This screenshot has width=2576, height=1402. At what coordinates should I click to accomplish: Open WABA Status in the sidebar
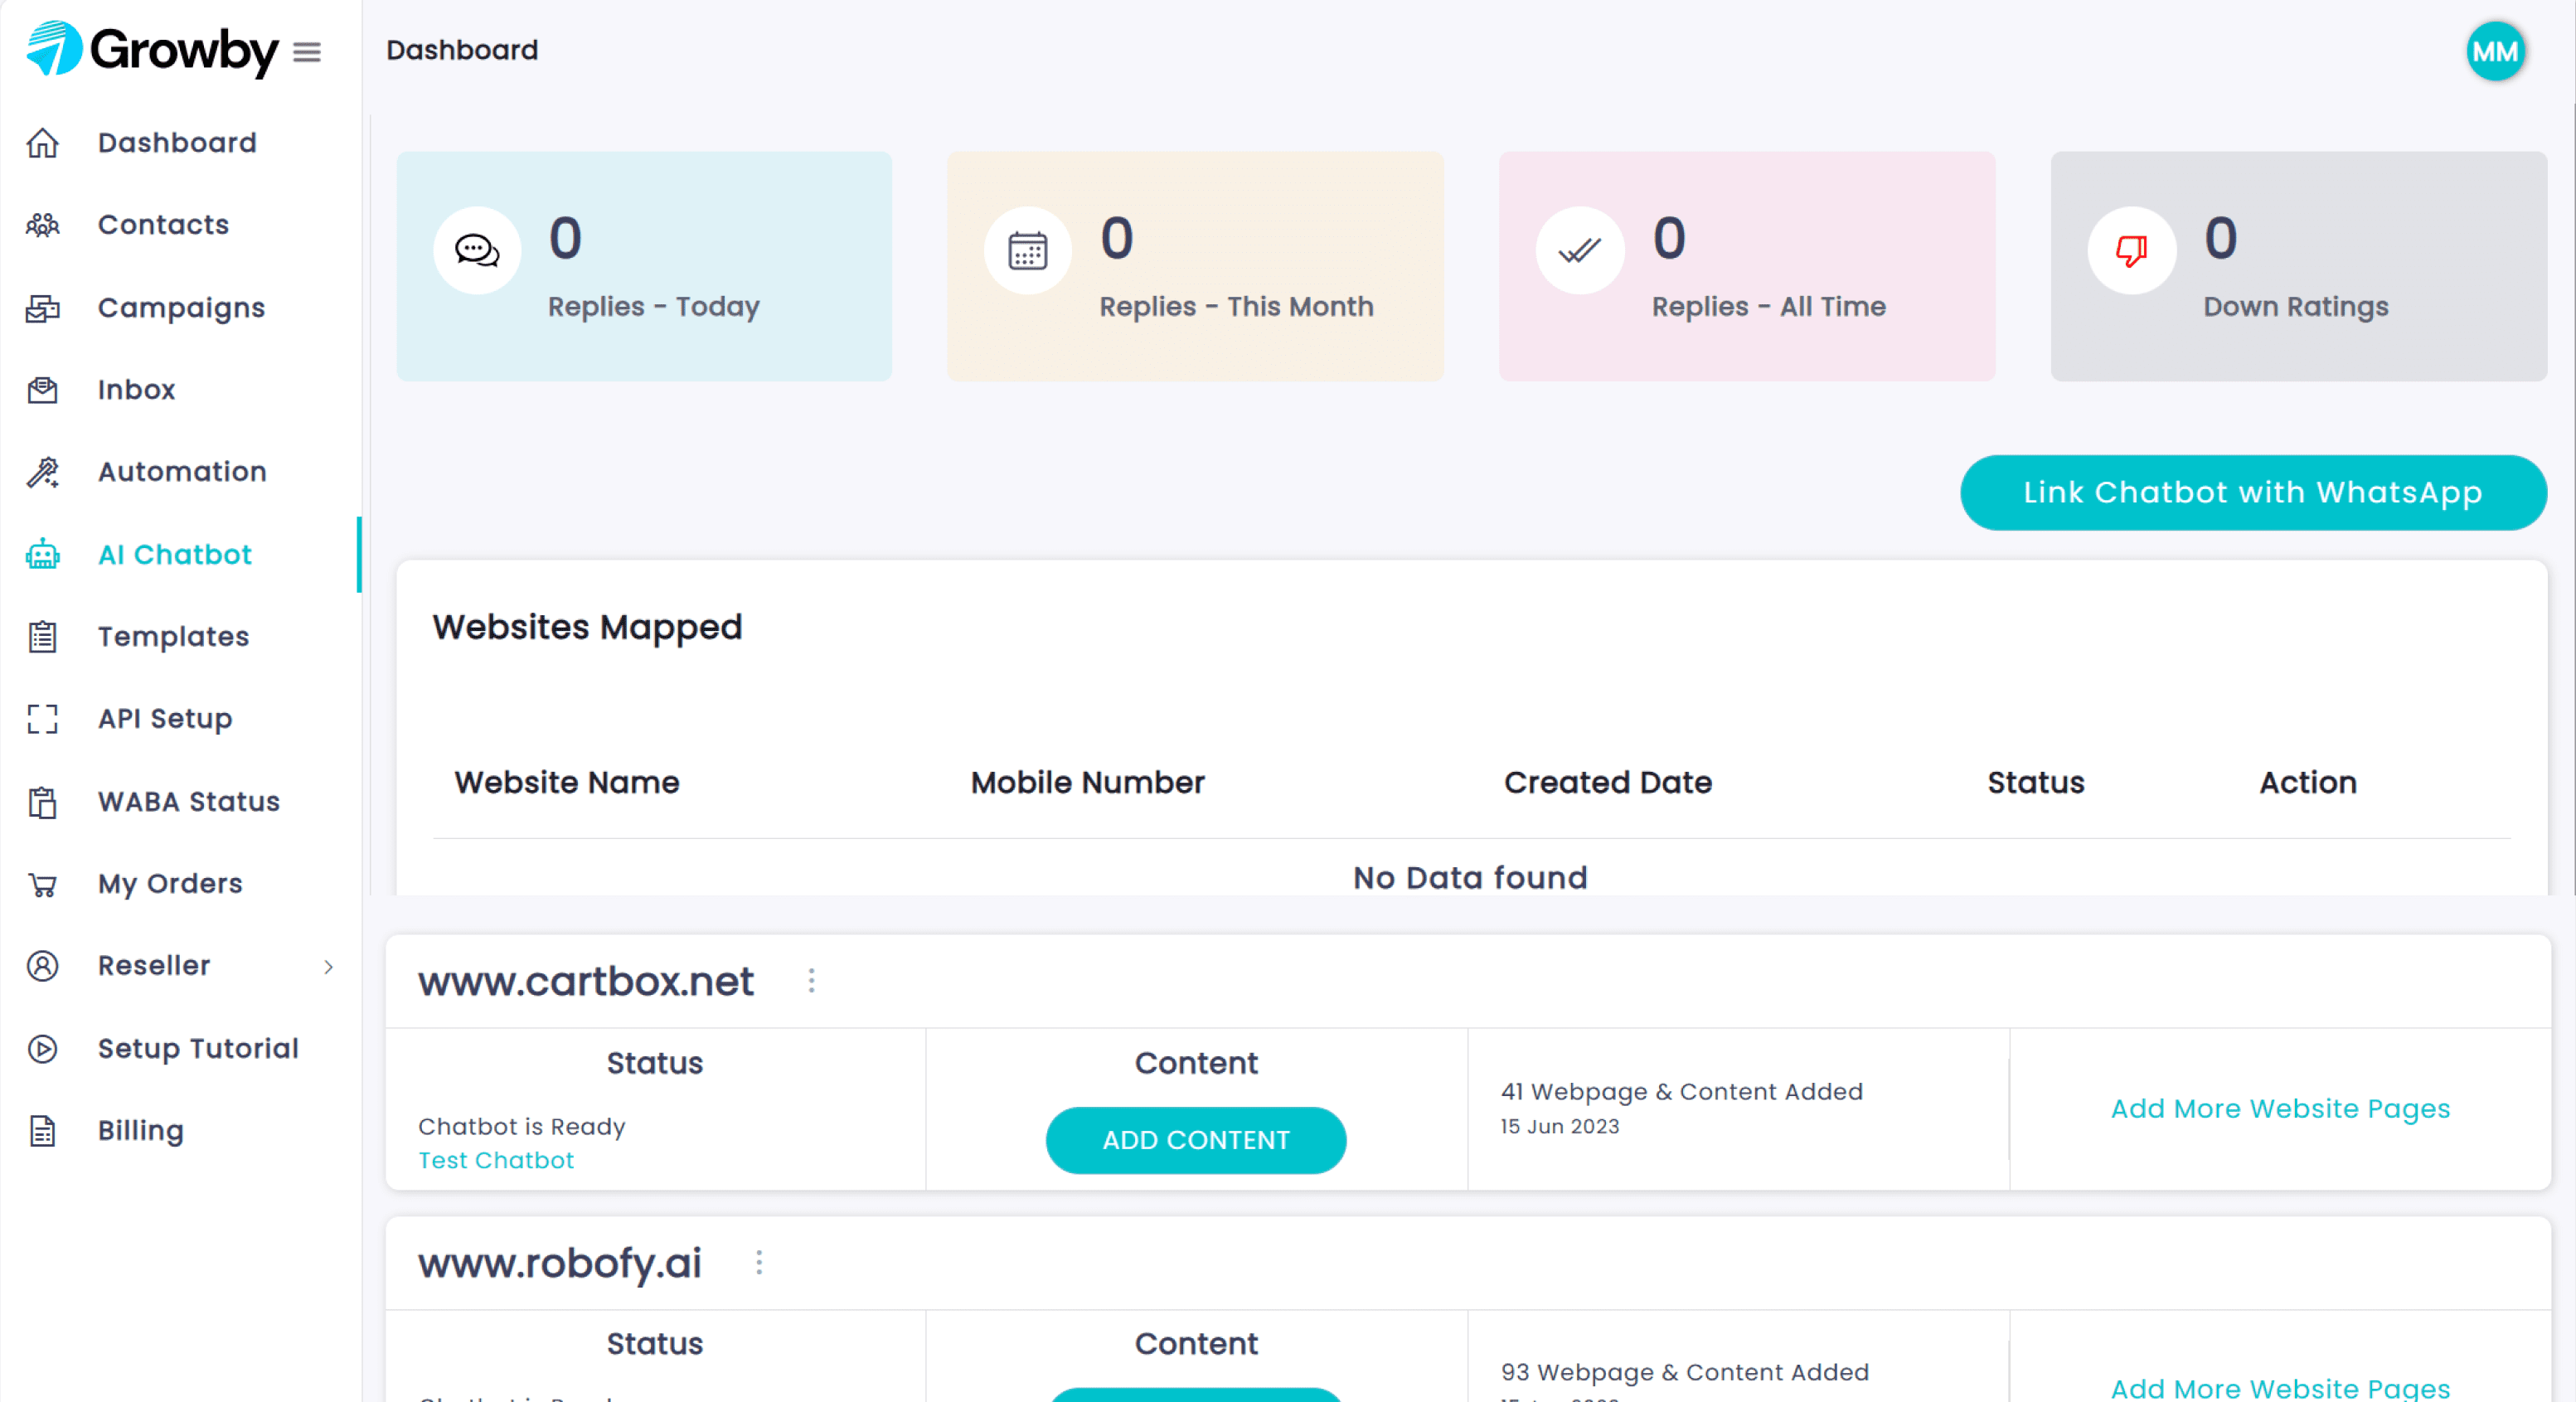(x=188, y=801)
